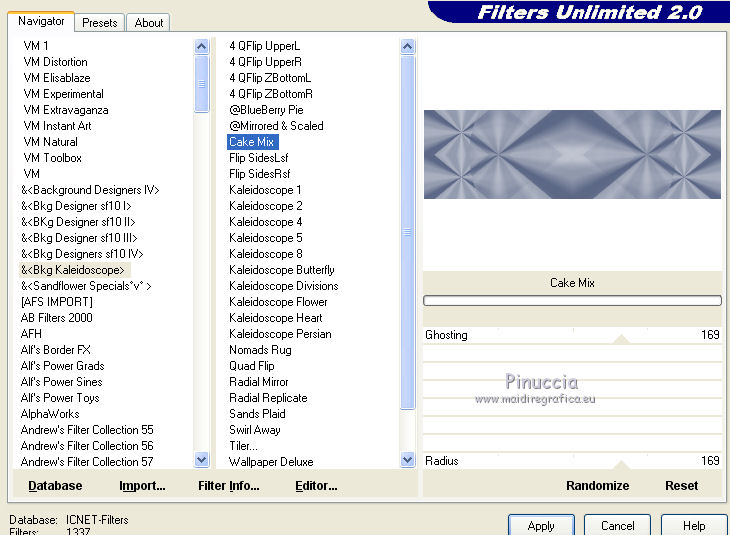This screenshot has width=730, height=535.
Task: Open the About tab
Action: [x=149, y=23]
